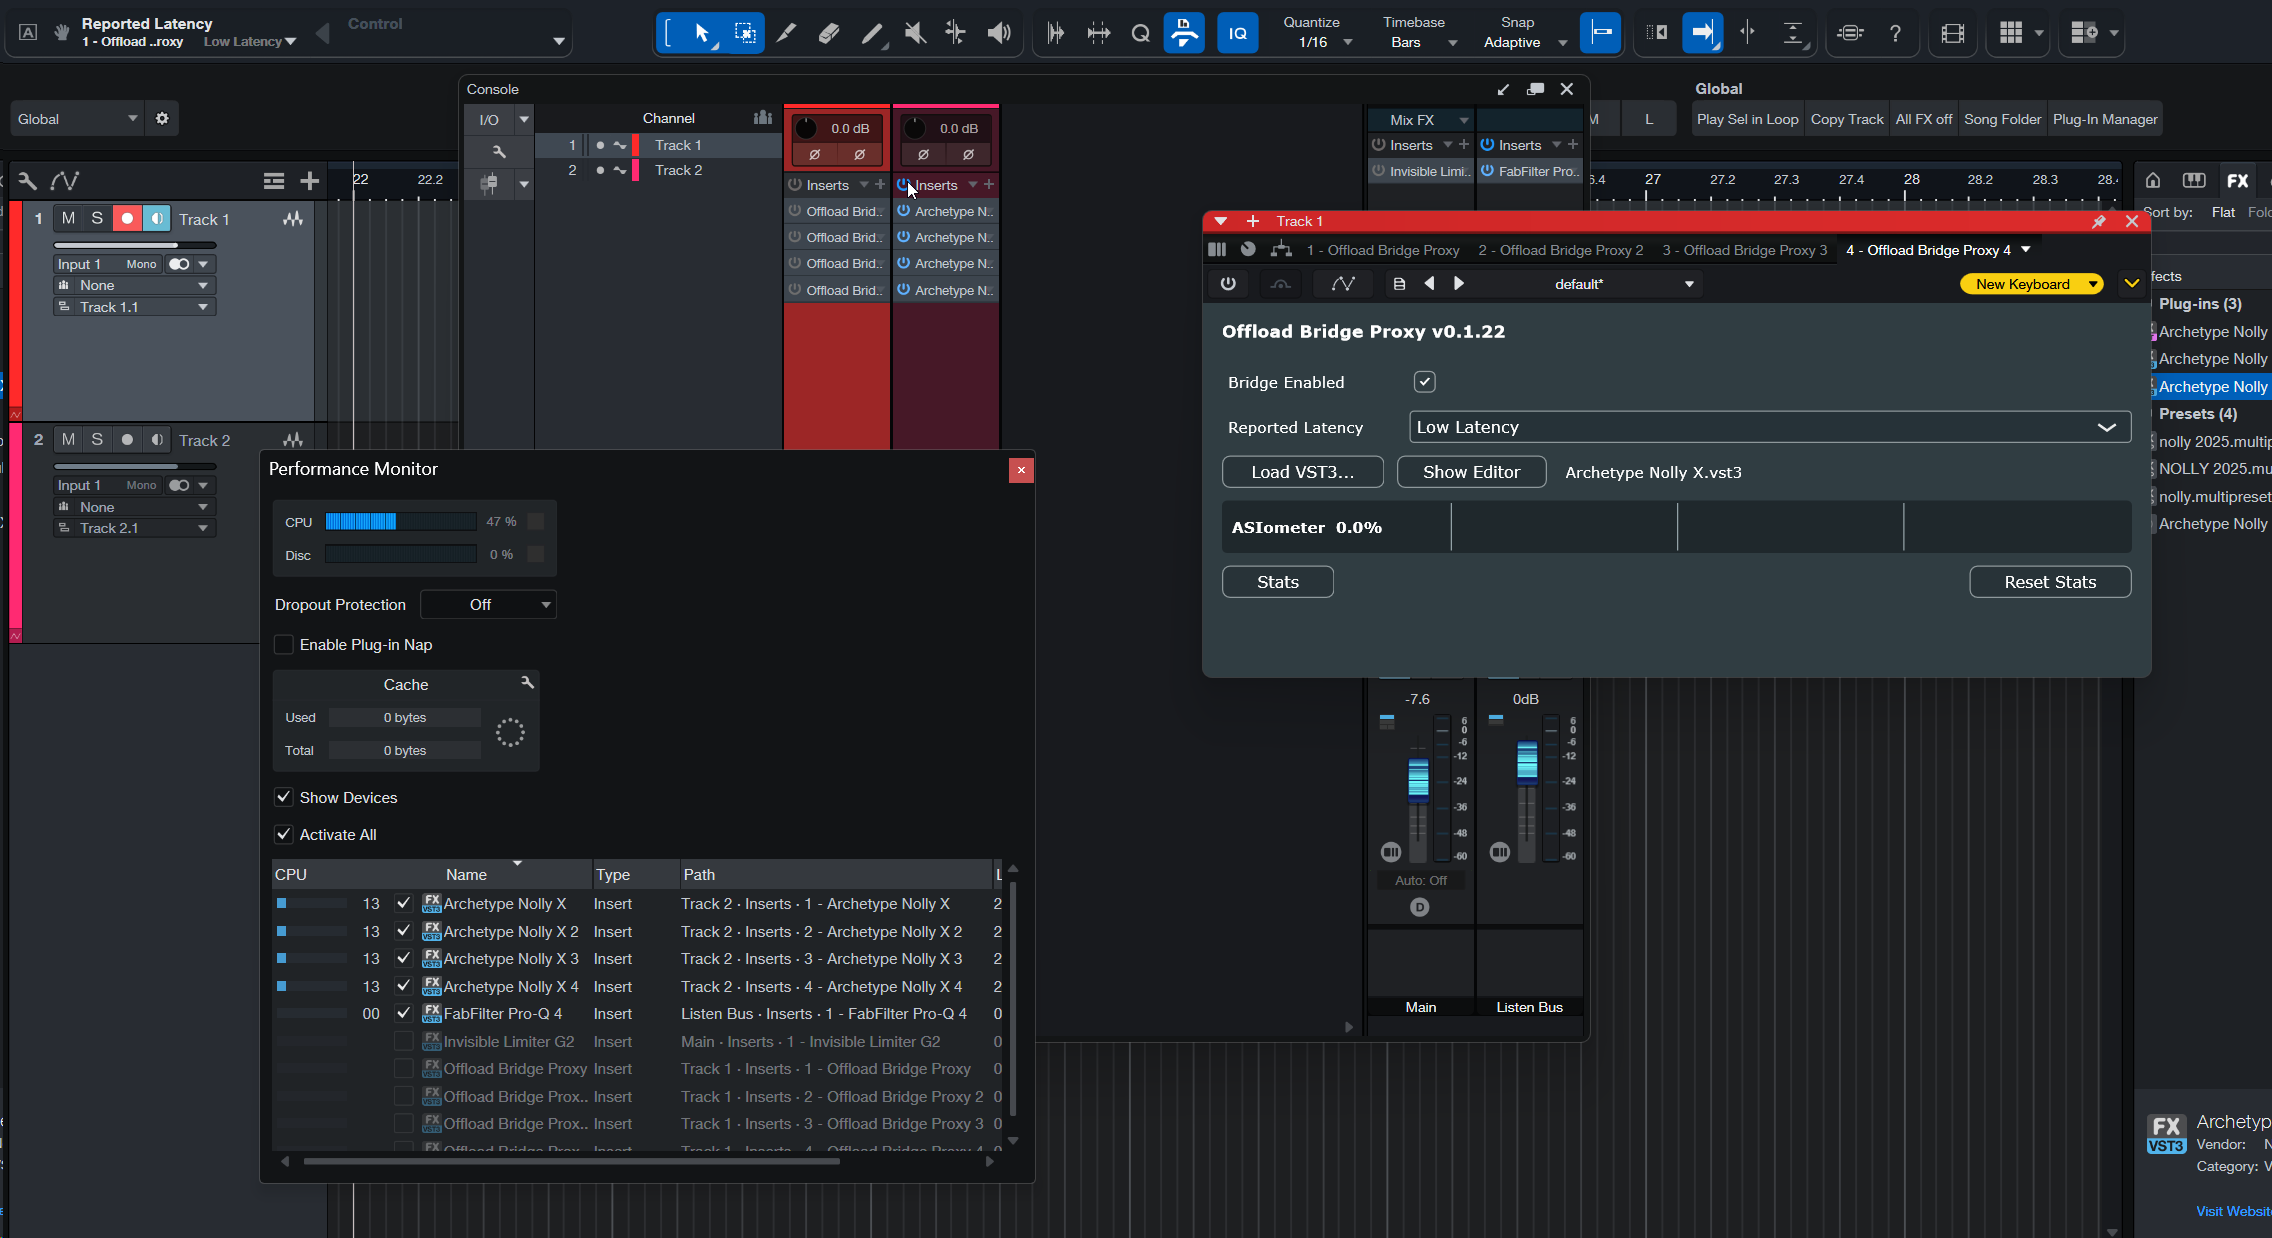Screen dimensions: 2272x1238
Task: Open the help question mark icon
Action: [1895, 33]
